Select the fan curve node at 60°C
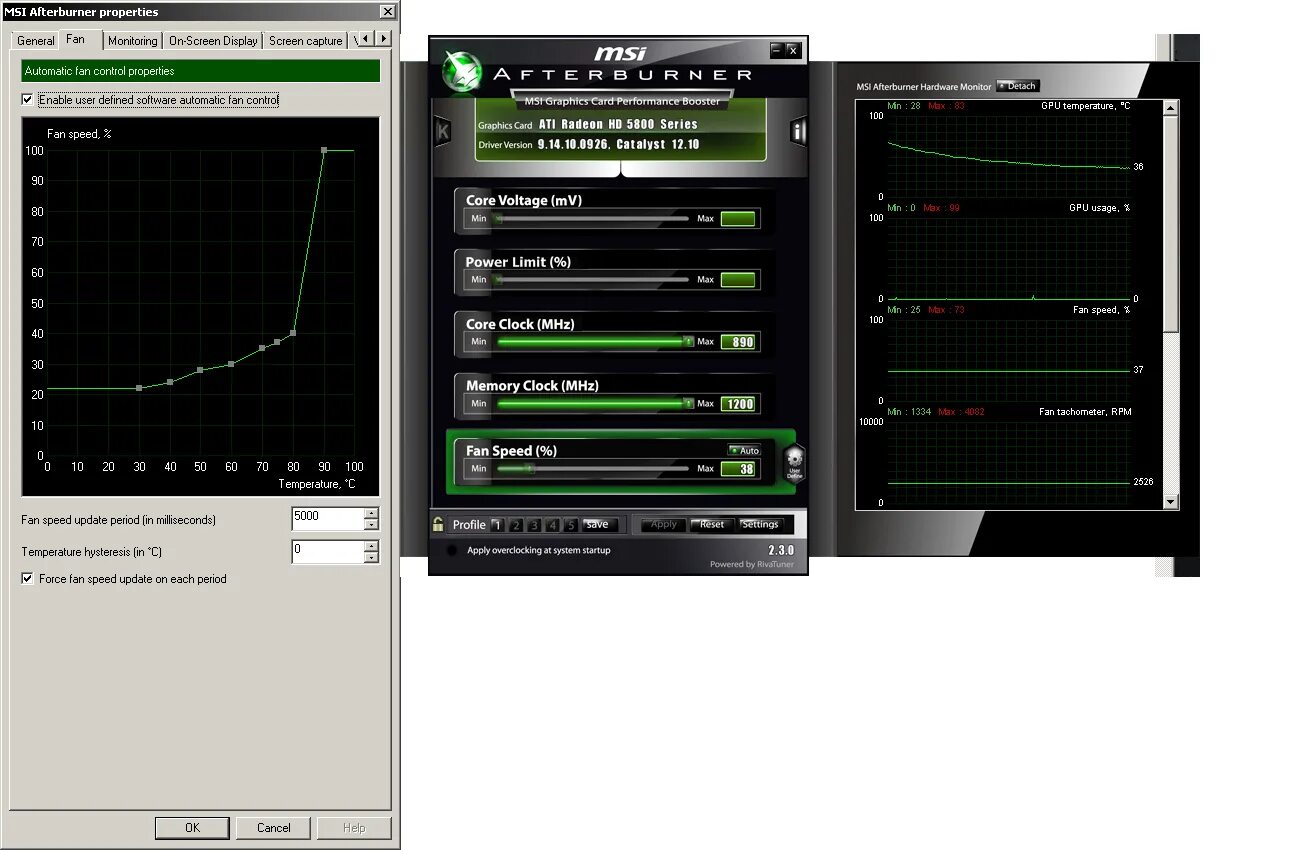 coord(231,364)
